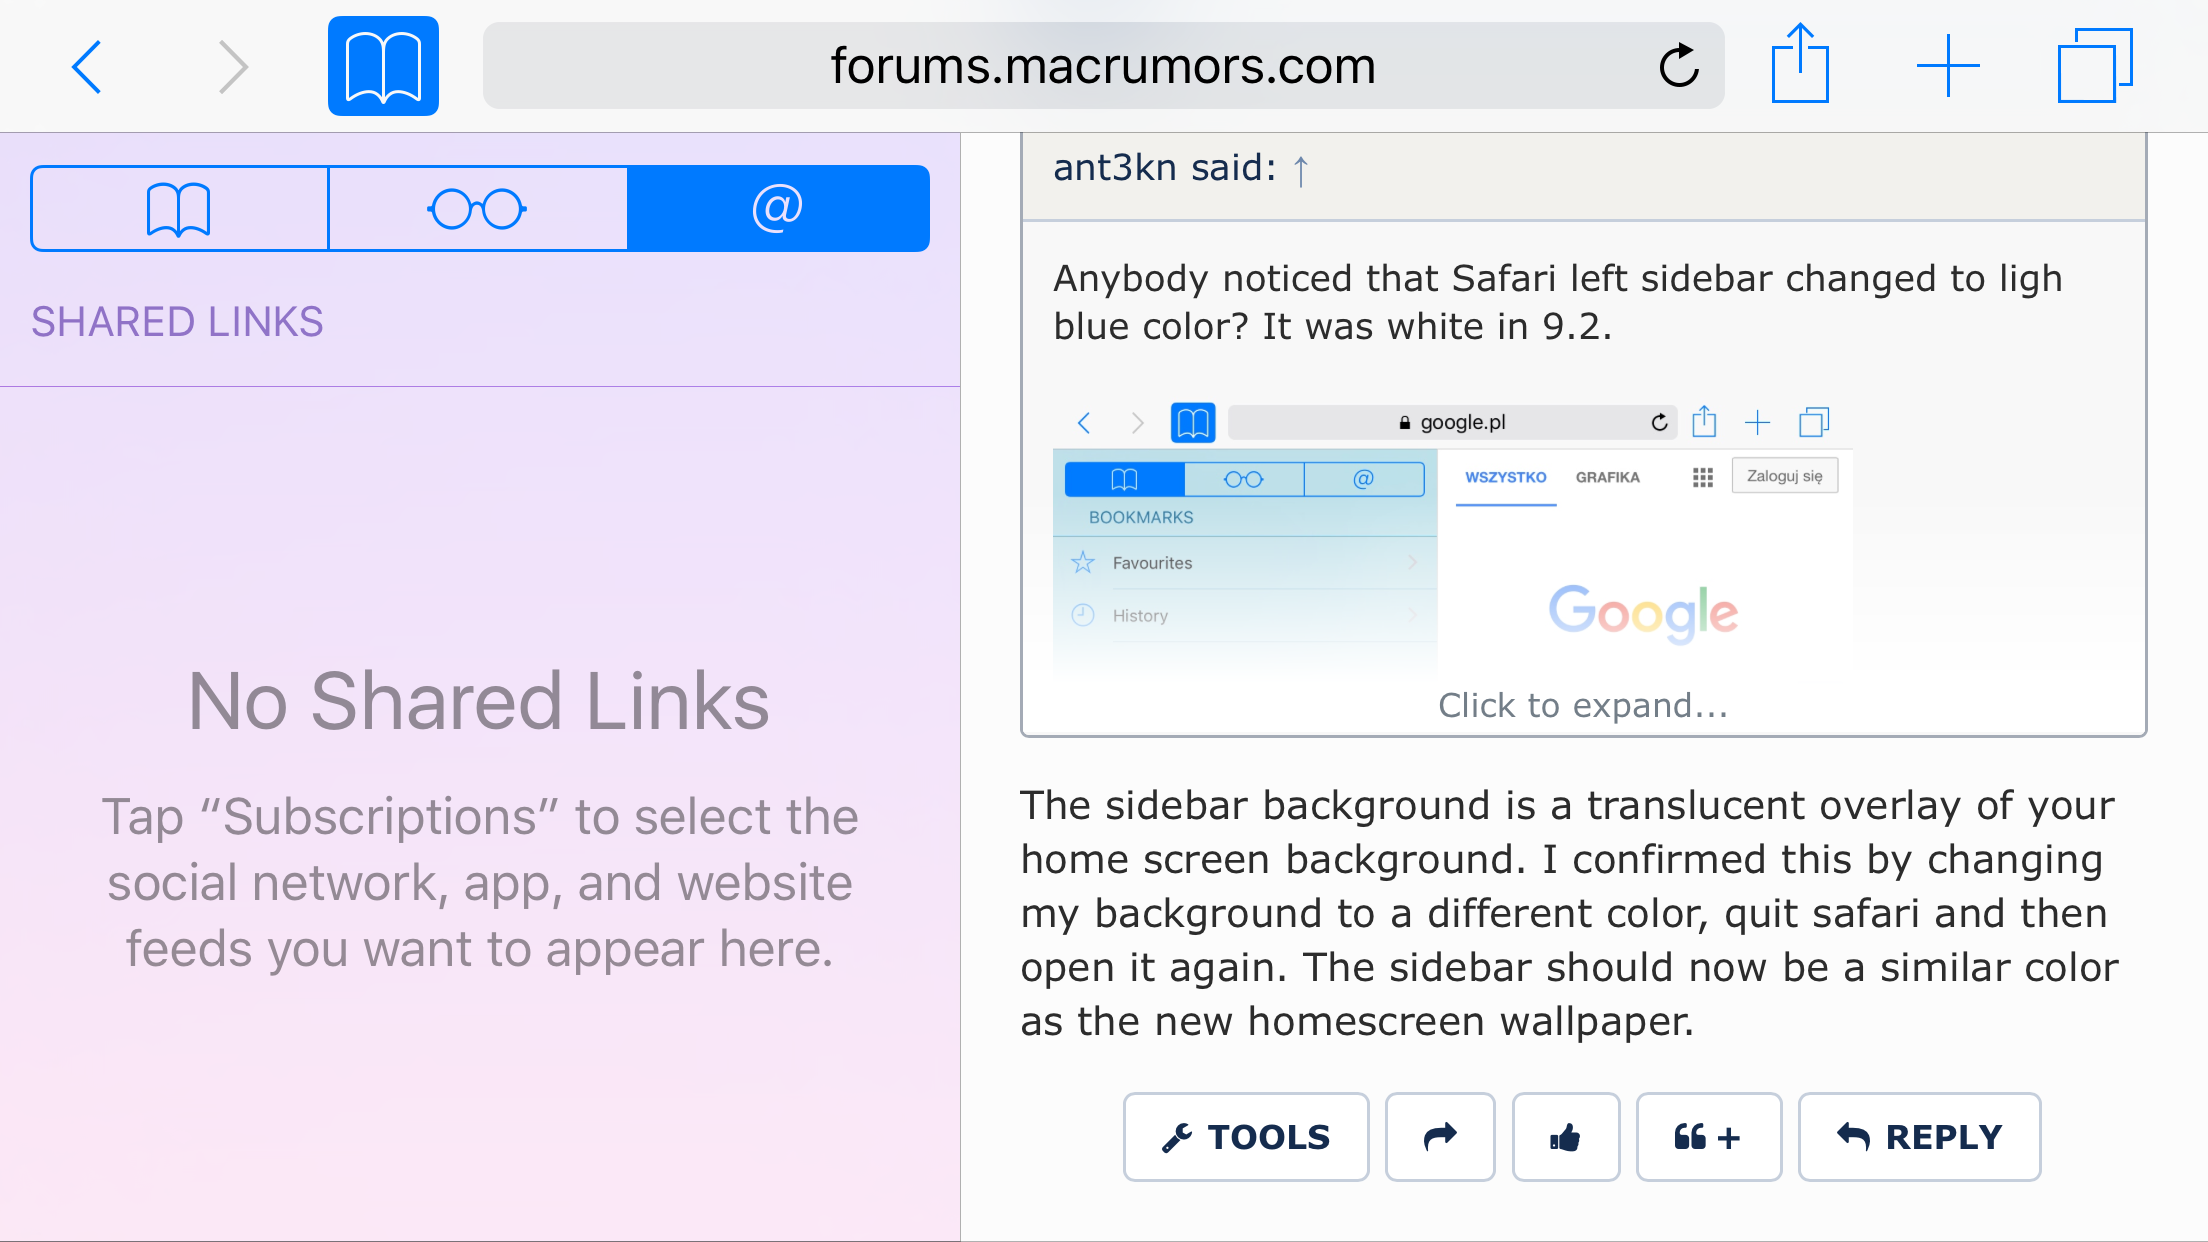Open the post TOOLS menu

[x=1245, y=1137]
